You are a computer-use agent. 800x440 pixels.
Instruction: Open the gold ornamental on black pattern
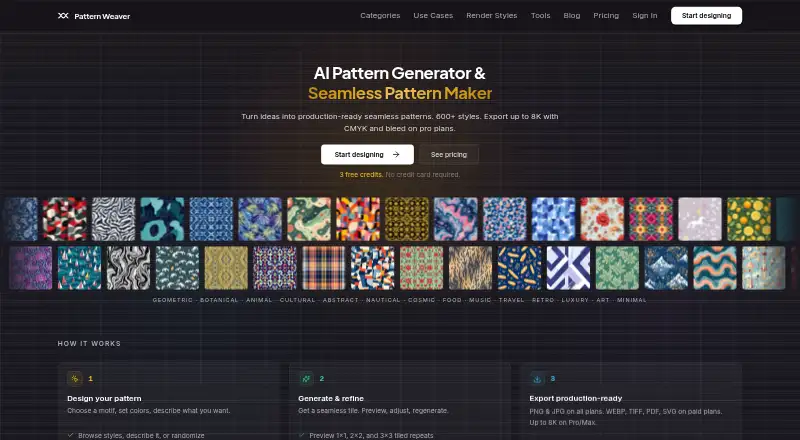pos(407,219)
